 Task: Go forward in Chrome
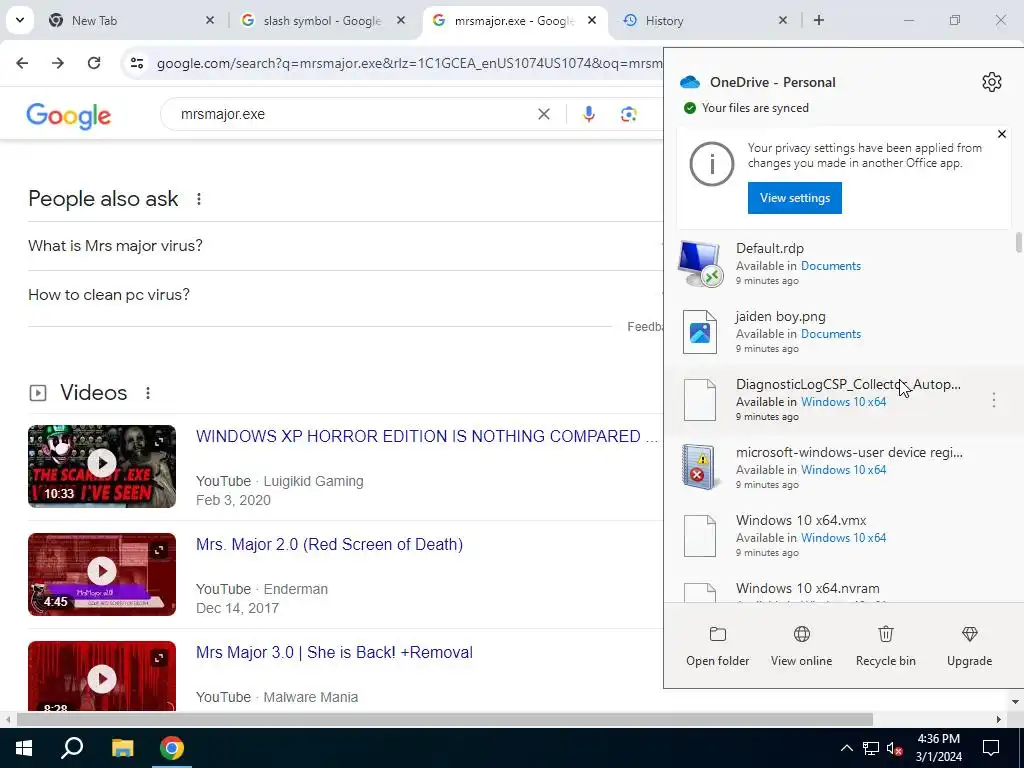coord(58,63)
